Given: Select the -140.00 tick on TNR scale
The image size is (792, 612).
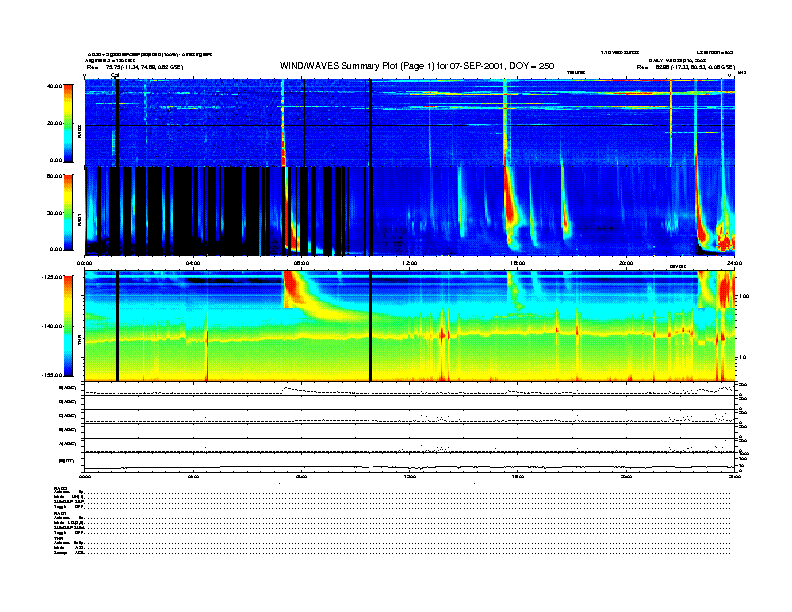Looking at the screenshot, I should pos(52,326).
